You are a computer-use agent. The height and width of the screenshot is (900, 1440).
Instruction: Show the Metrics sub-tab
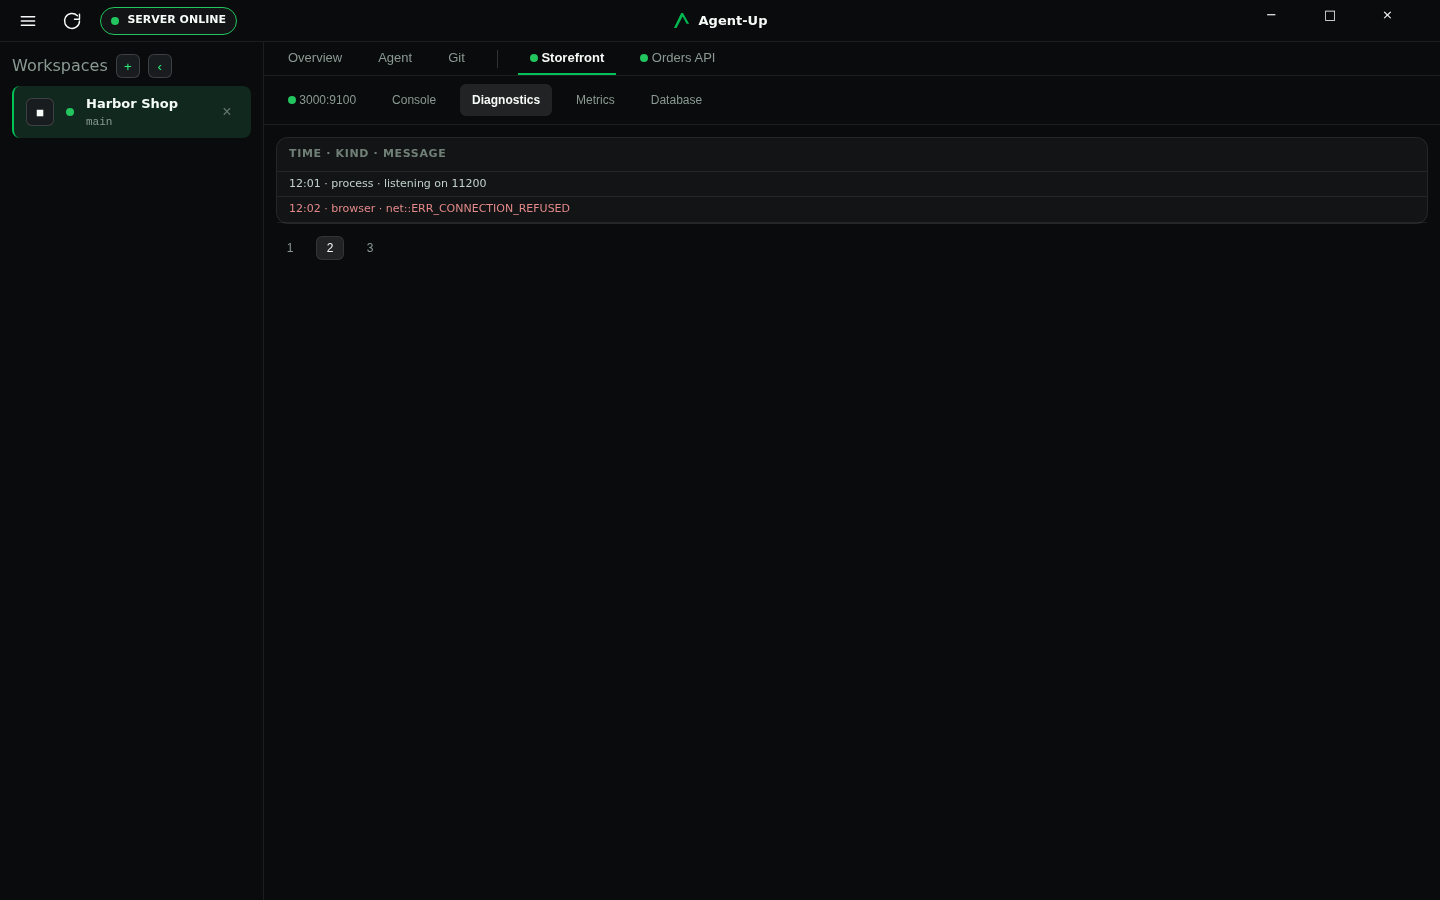click(x=595, y=100)
